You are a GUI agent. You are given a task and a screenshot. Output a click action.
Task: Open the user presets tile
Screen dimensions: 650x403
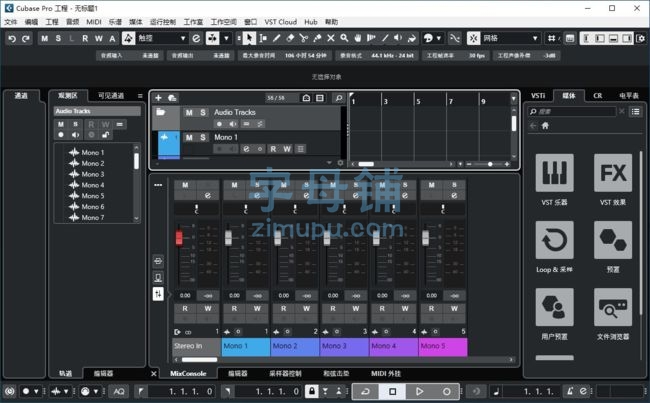coord(554,307)
